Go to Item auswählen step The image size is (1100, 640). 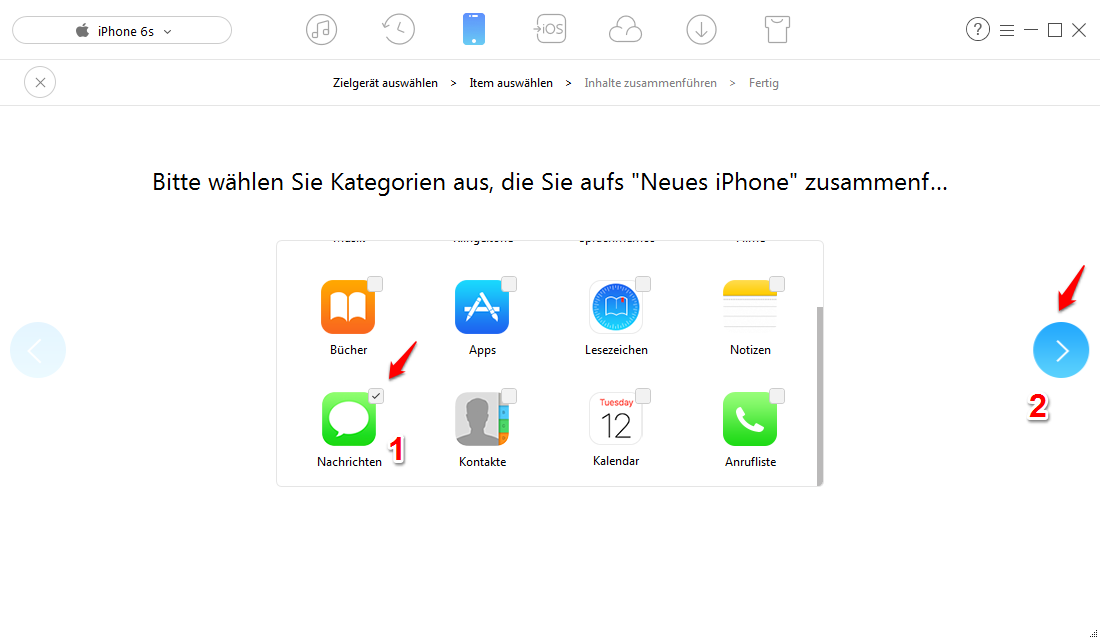(511, 83)
